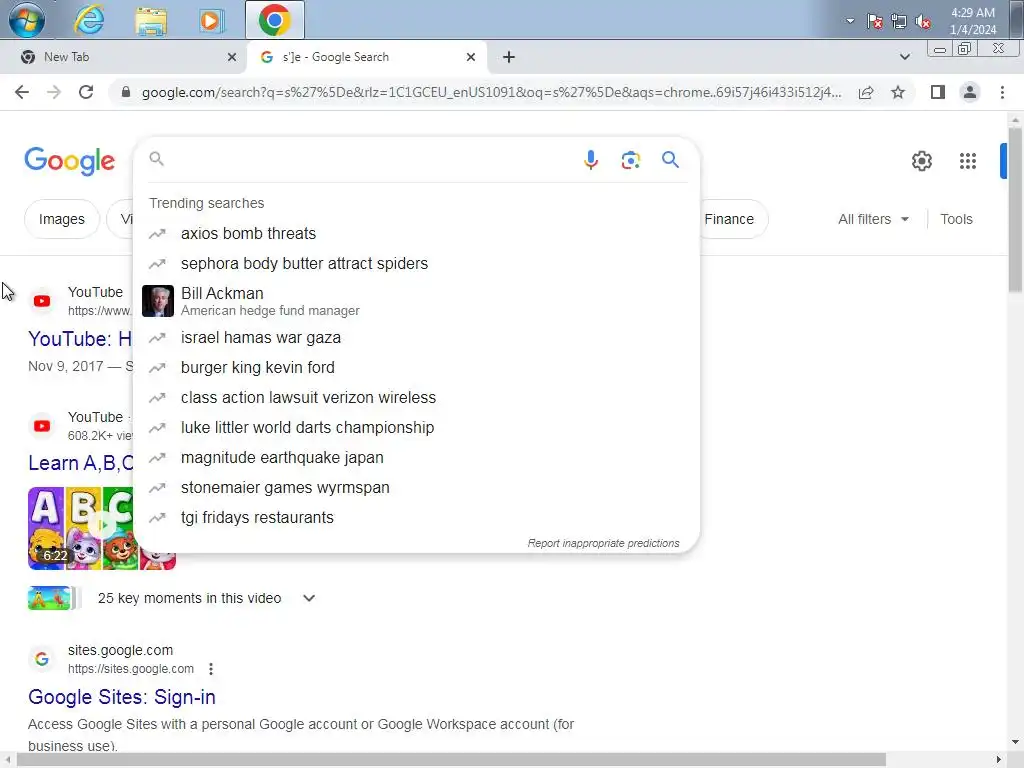This screenshot has height=768, width=1024.
Task: Click the network status tray icon
Action: (x=899, y=22)
